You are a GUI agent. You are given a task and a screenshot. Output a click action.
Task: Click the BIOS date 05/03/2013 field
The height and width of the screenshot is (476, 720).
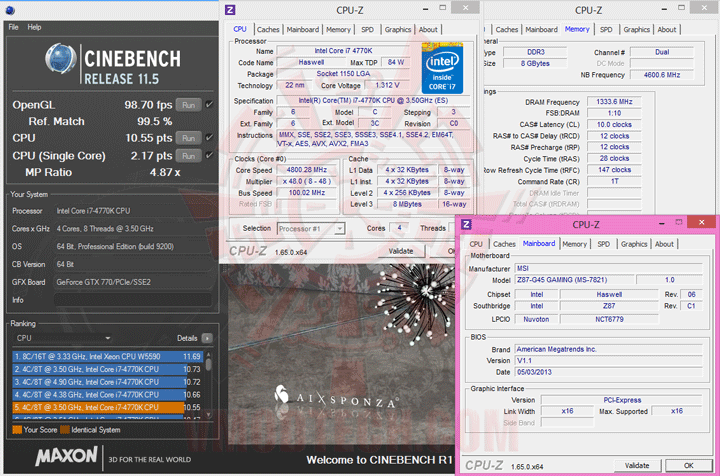(608, 372)
